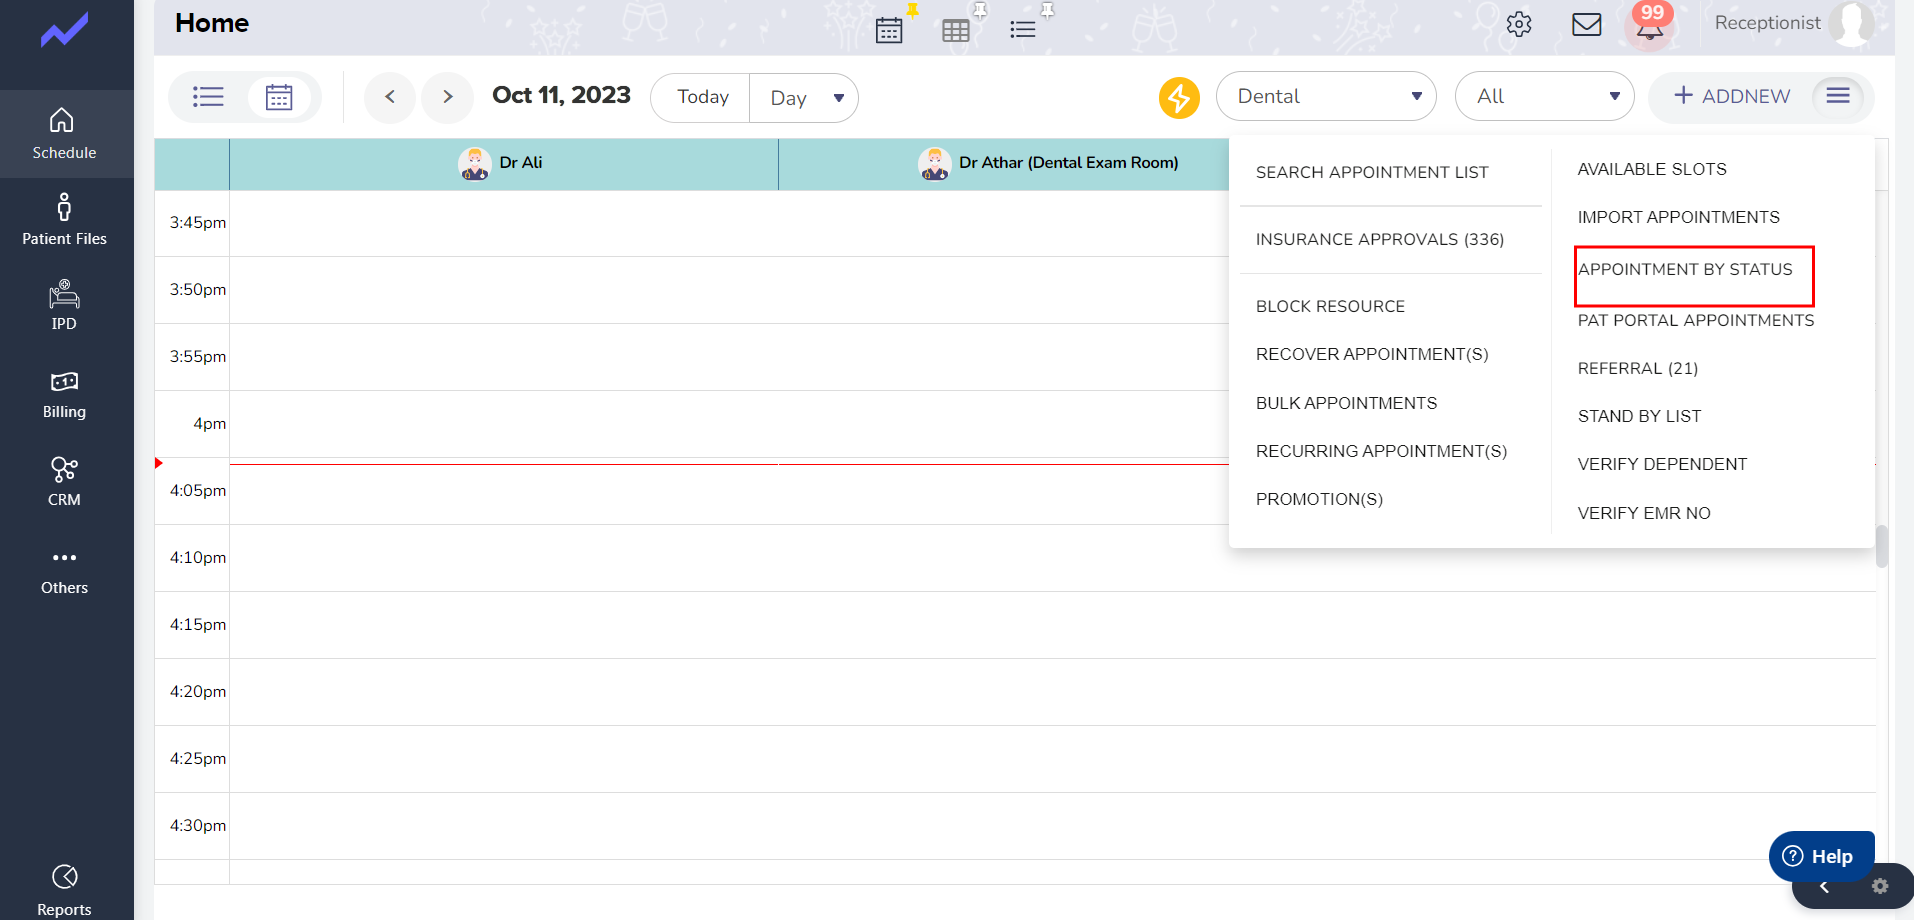Screen dimensions: 1914x920
Task: Click the gear icon below Help
Action: (1880, 886)
